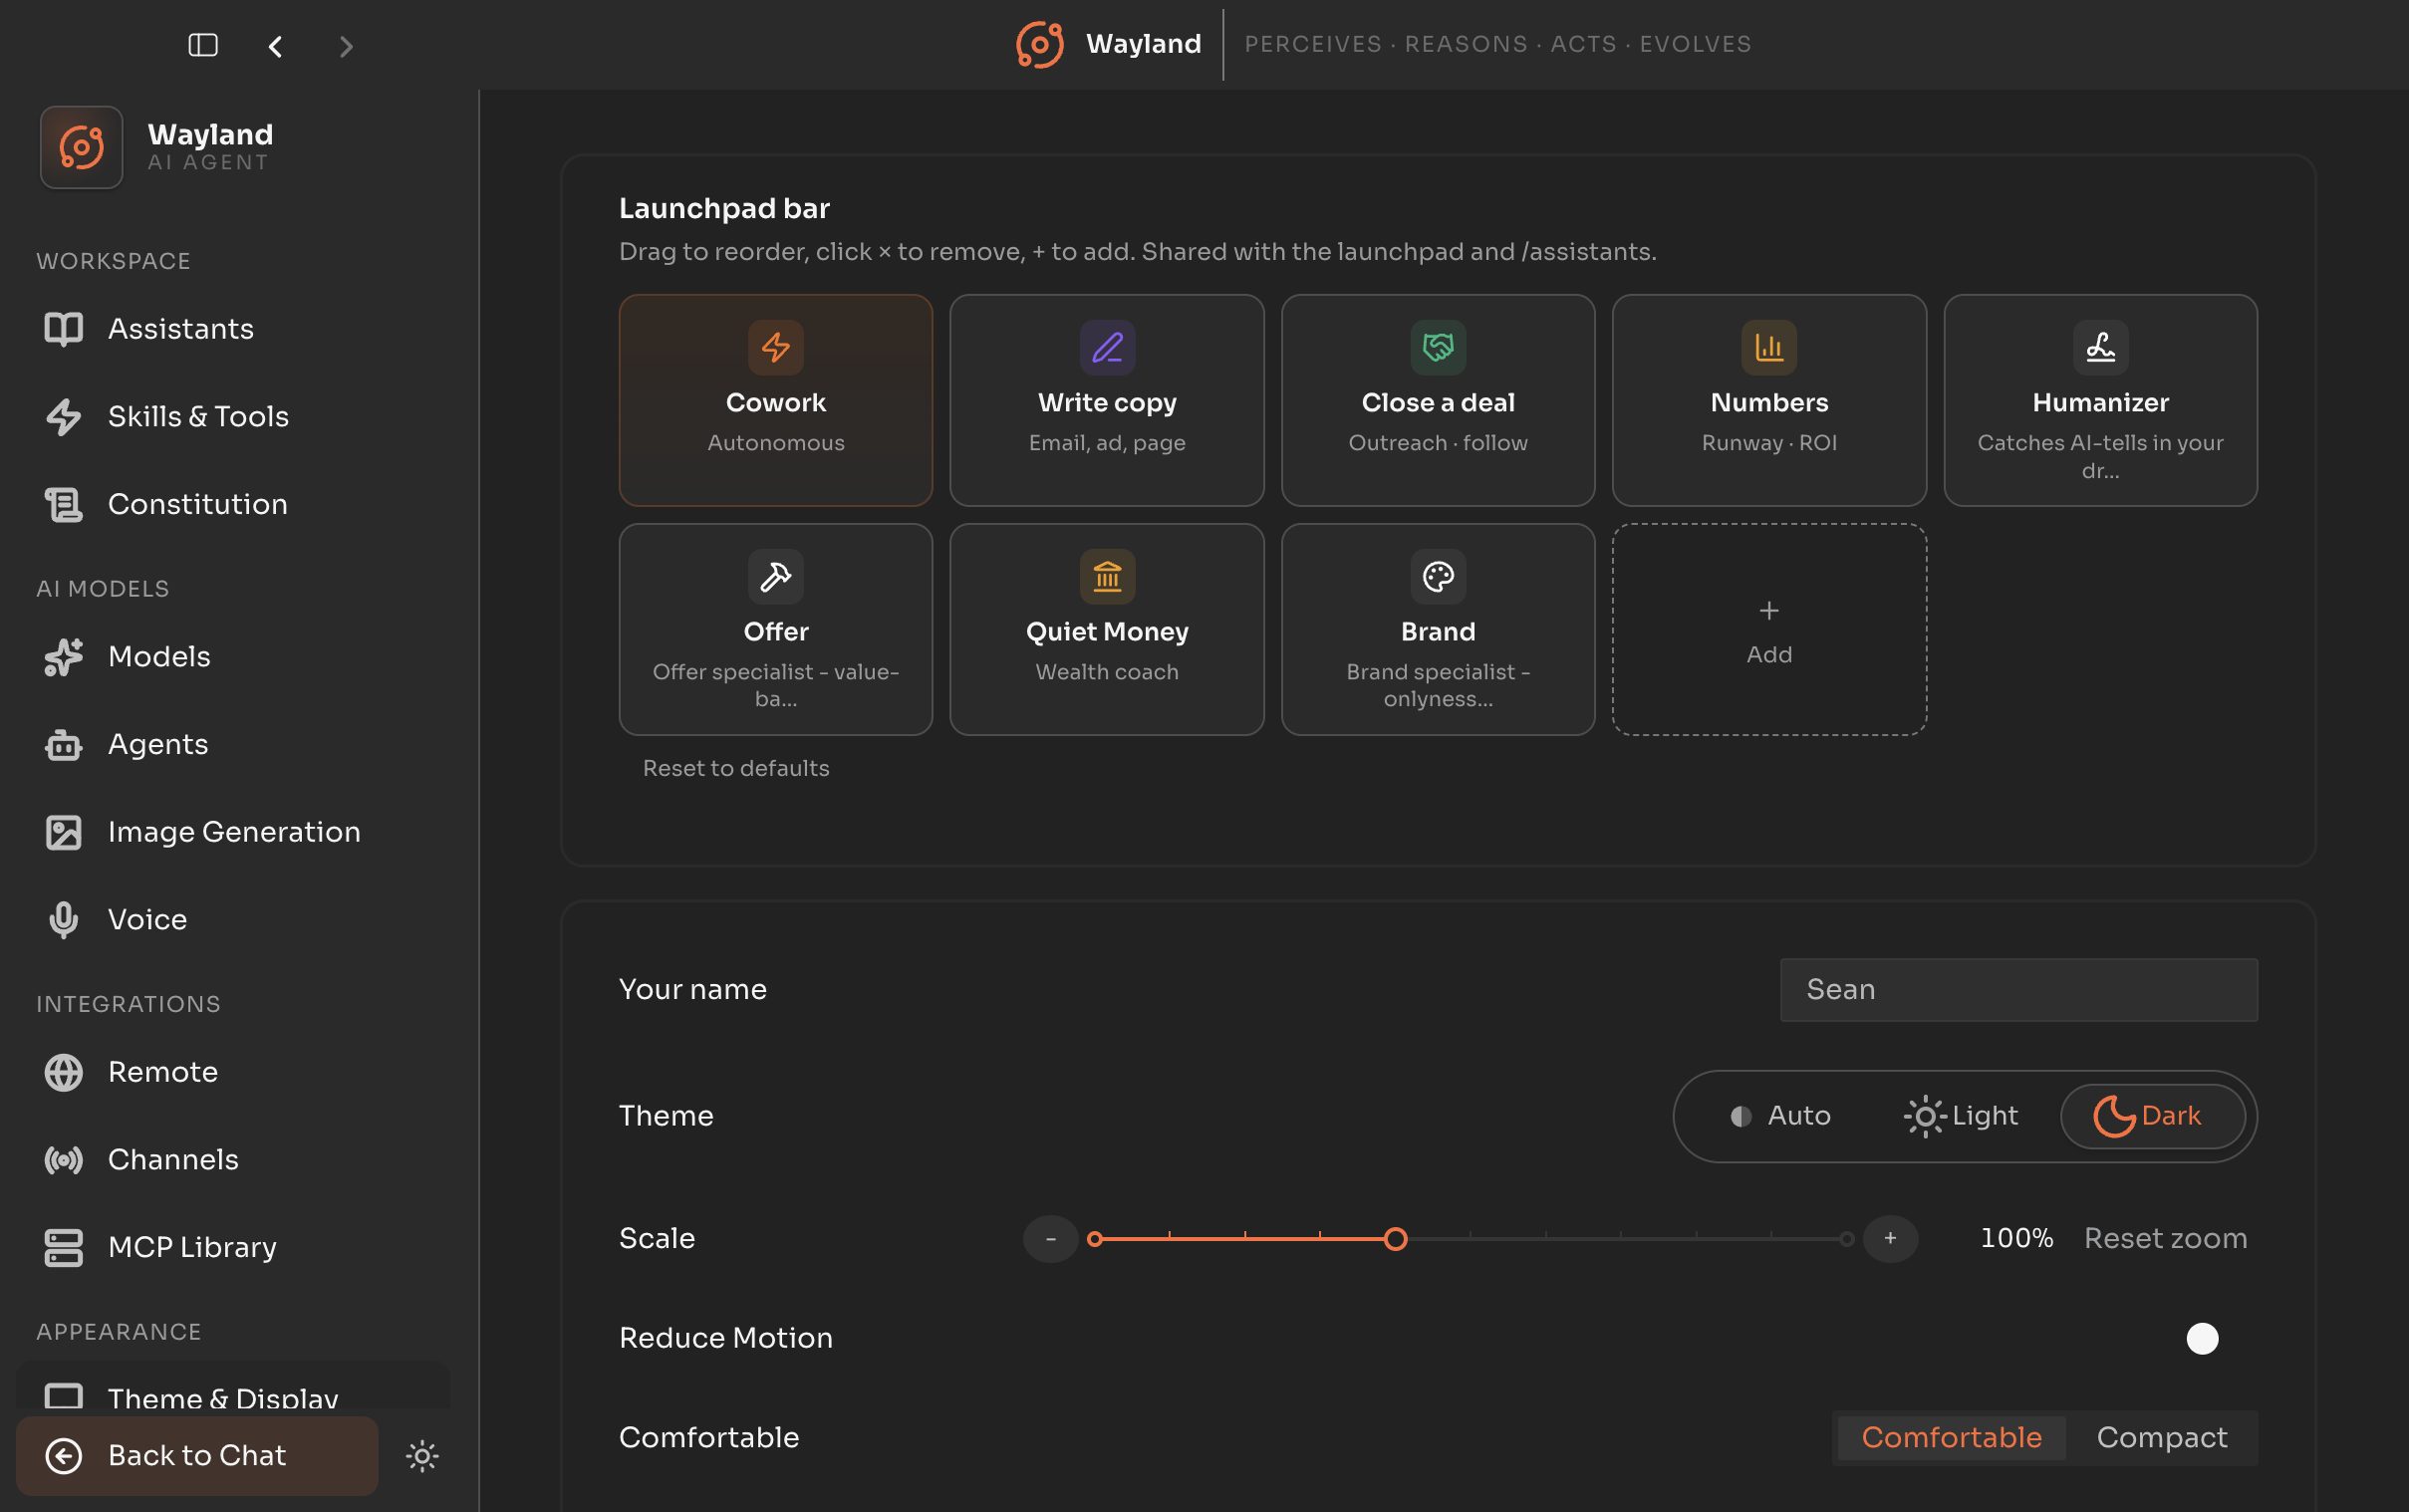Click the Outreach · follow subtitle
The width and height of the screenshot is (2409, 1512).
(x=1438, y=443)
